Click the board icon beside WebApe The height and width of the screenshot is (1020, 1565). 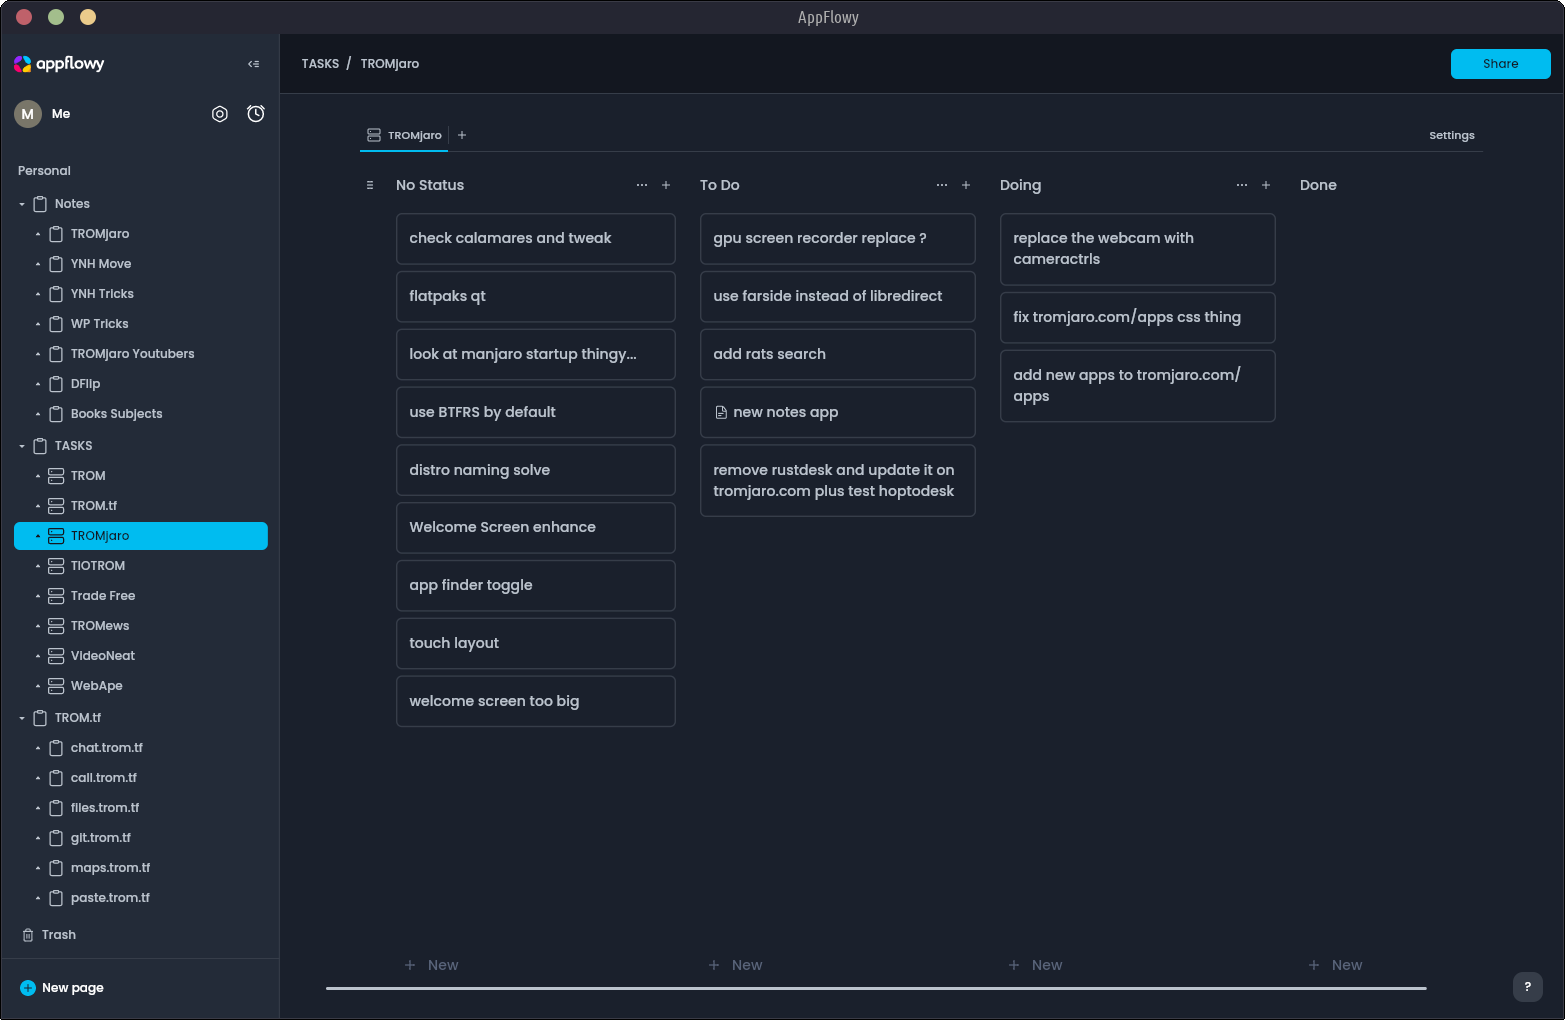(x=56, y=686)
